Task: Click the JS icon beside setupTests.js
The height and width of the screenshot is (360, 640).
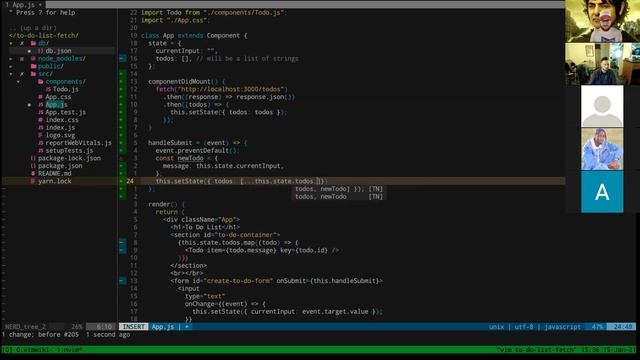Action: pos(40,151)
